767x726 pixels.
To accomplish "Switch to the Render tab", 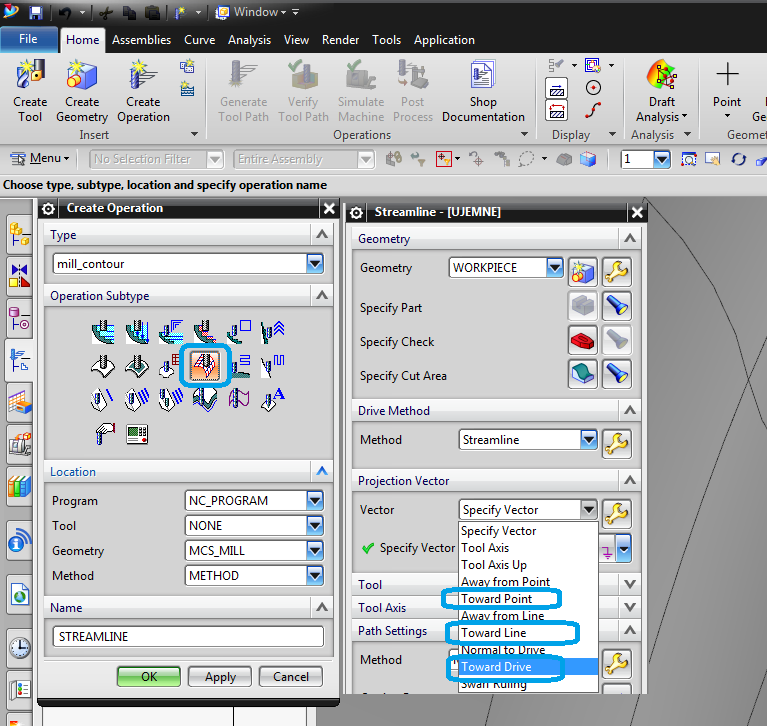I will [340, 40].
